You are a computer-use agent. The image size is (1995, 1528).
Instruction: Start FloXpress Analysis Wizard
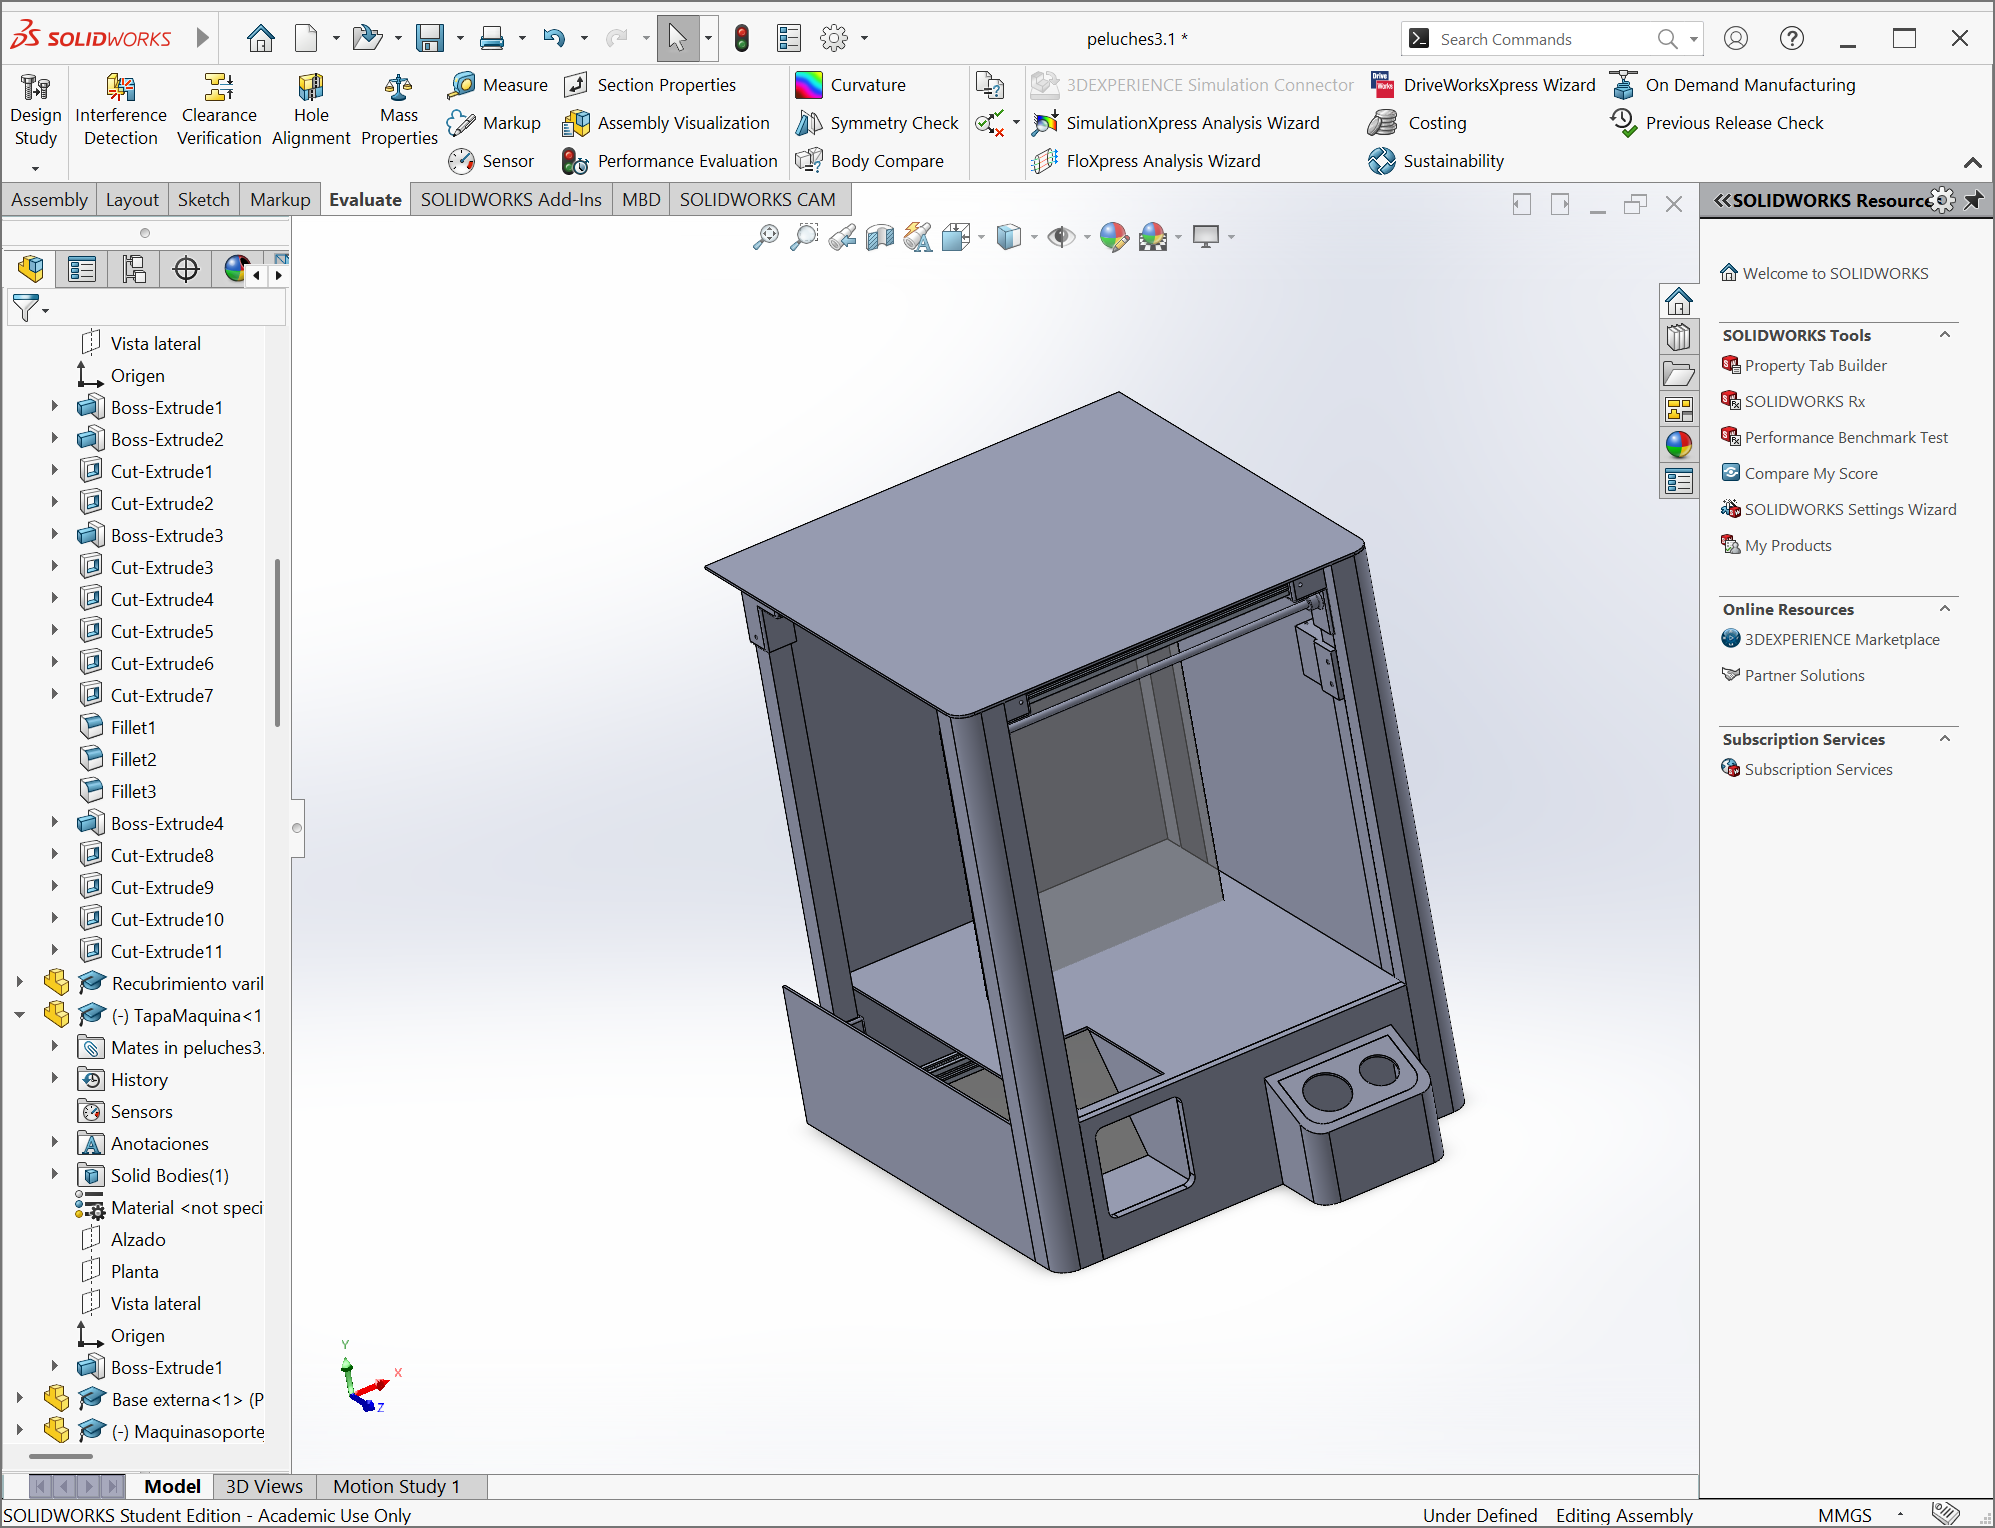tap(1146, 161)
